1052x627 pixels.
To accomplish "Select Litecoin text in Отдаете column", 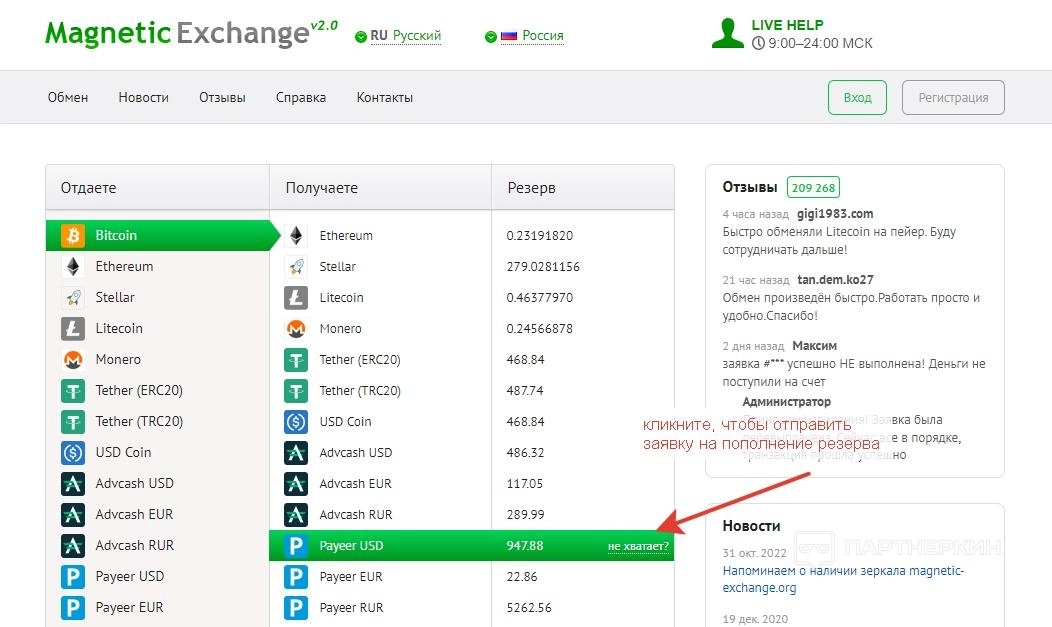I will (x=119, y=329).
